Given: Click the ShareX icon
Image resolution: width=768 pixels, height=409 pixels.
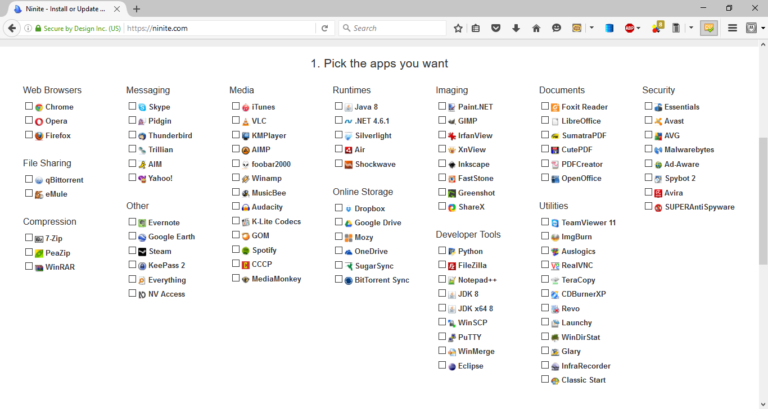Looking at the screenshot, I should [452, 207].
